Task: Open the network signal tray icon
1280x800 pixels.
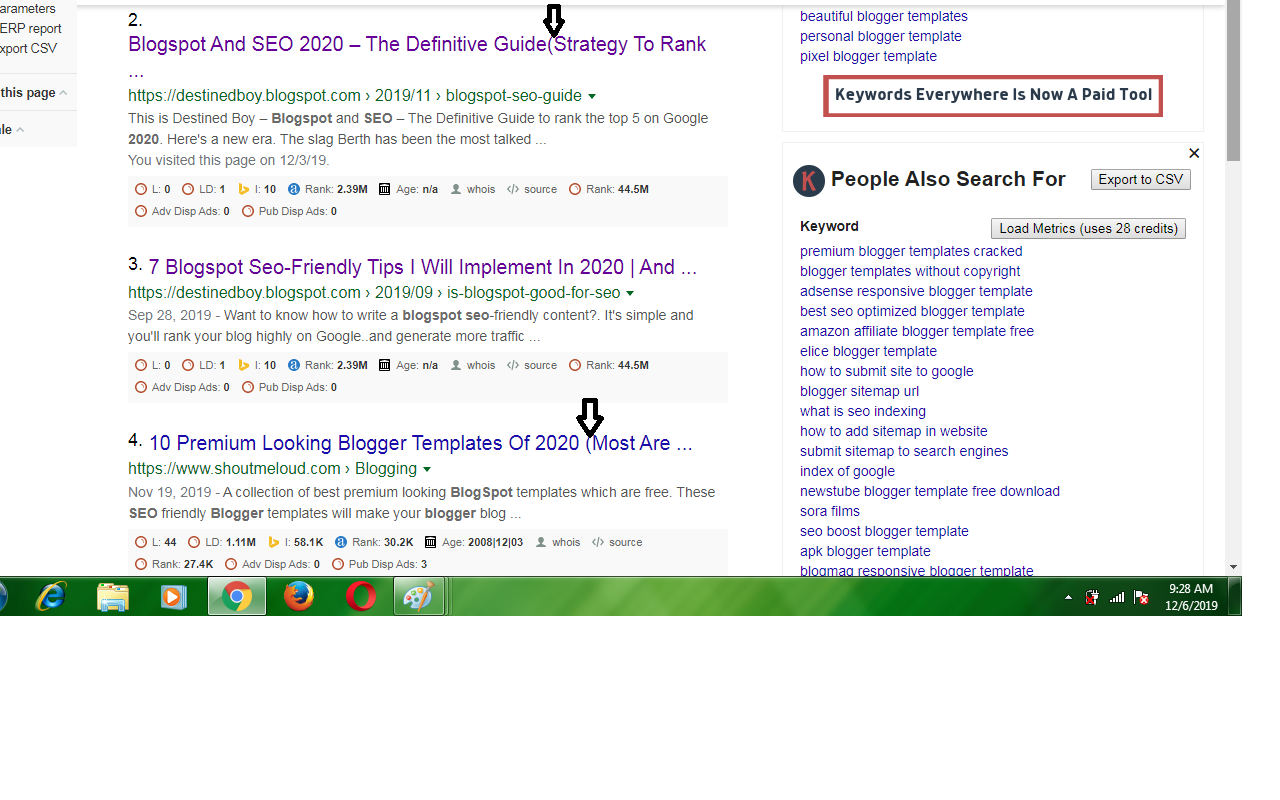Action: [x=1117, y=597]
